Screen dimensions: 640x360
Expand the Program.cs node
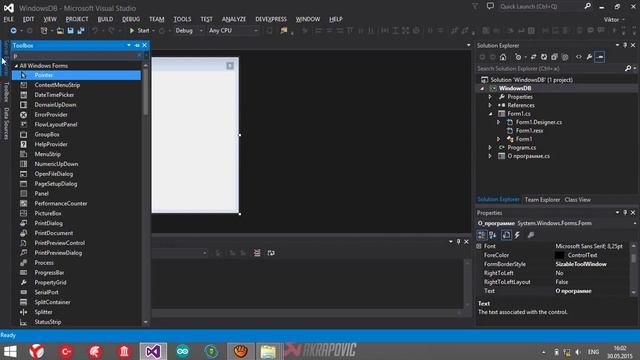[490, 148]
